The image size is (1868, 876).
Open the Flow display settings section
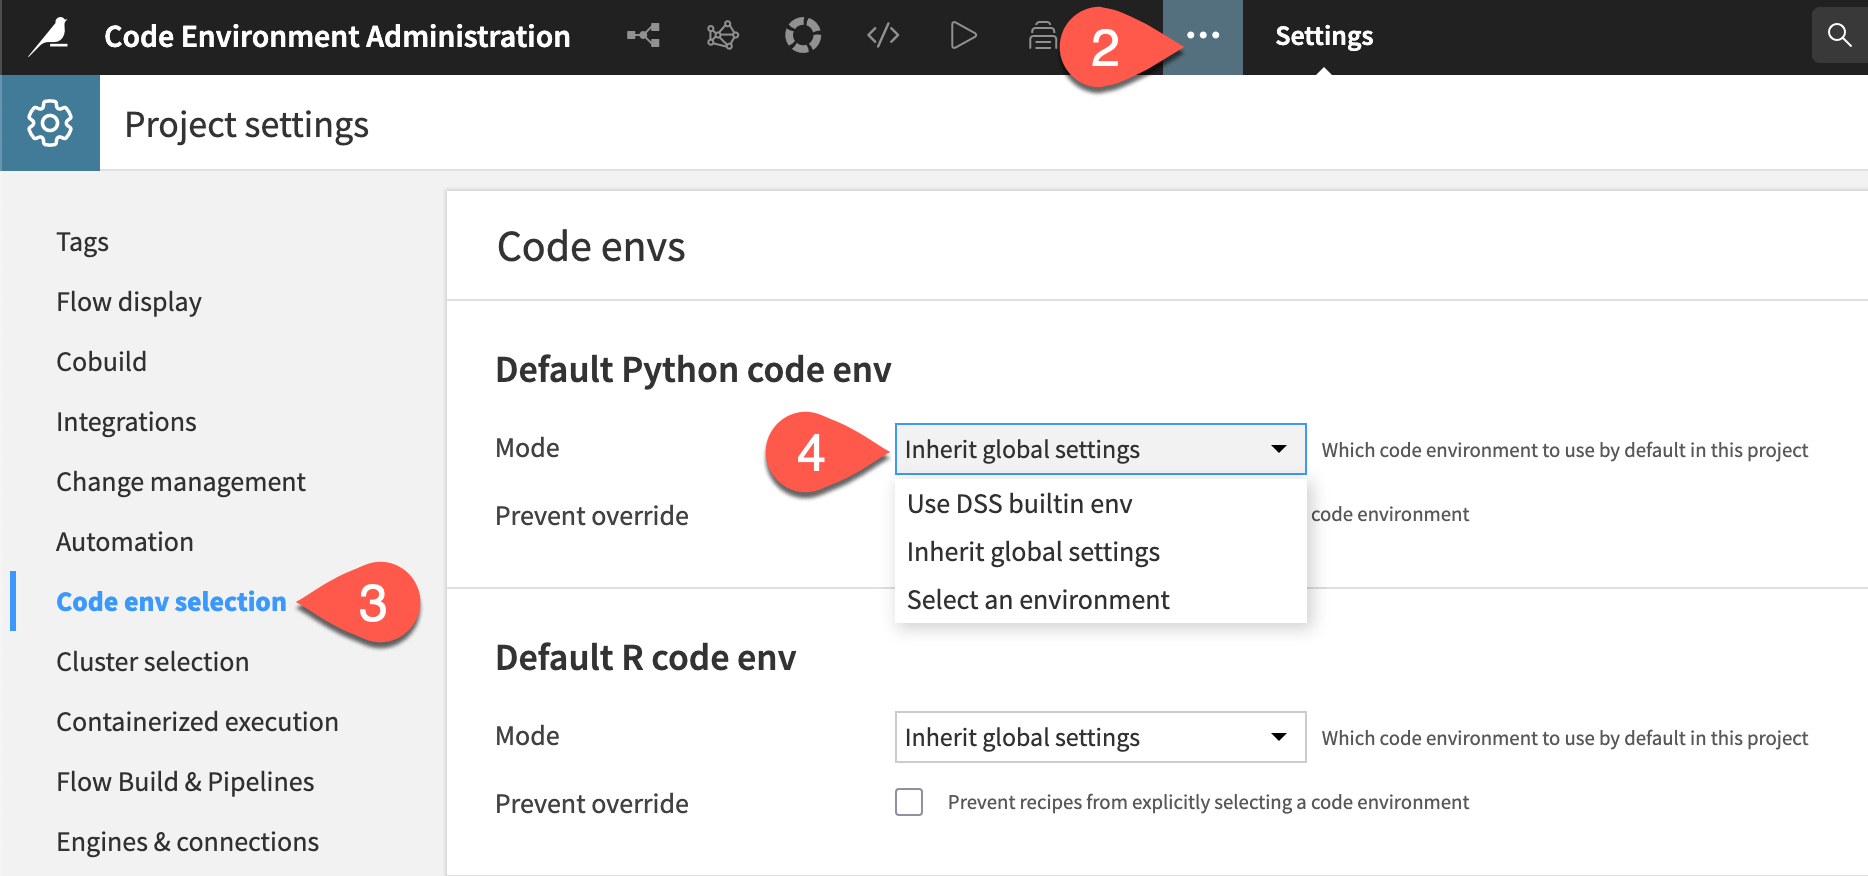(x=129, y=302)
